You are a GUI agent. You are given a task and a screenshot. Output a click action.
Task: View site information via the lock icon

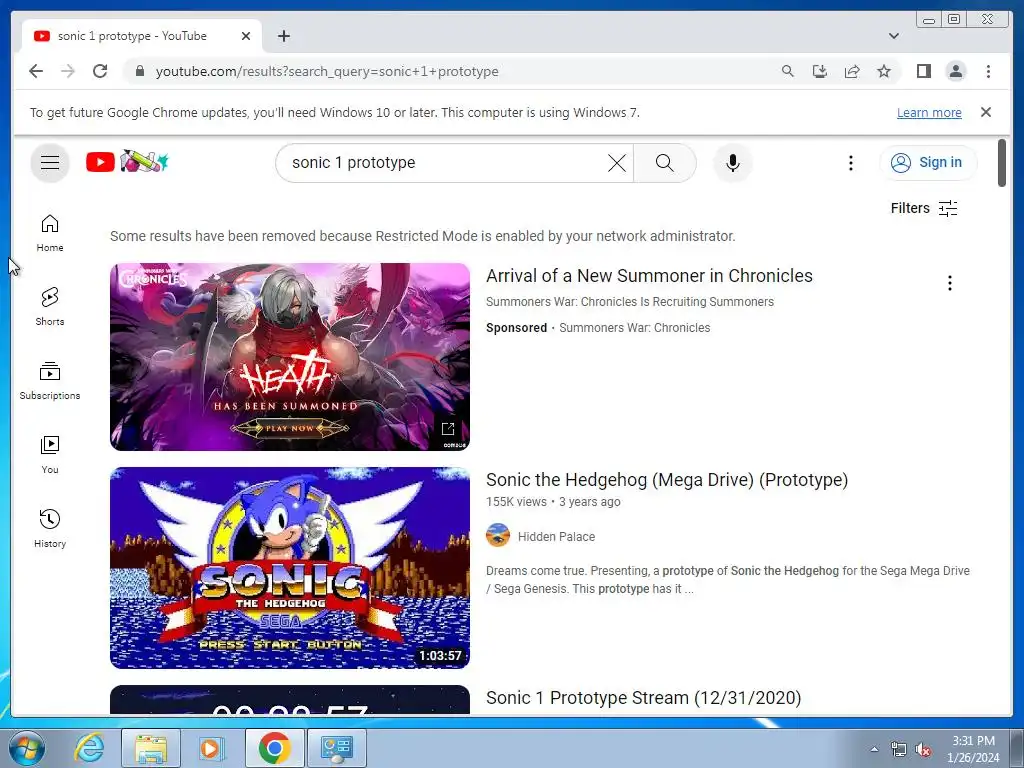[139, 71]
